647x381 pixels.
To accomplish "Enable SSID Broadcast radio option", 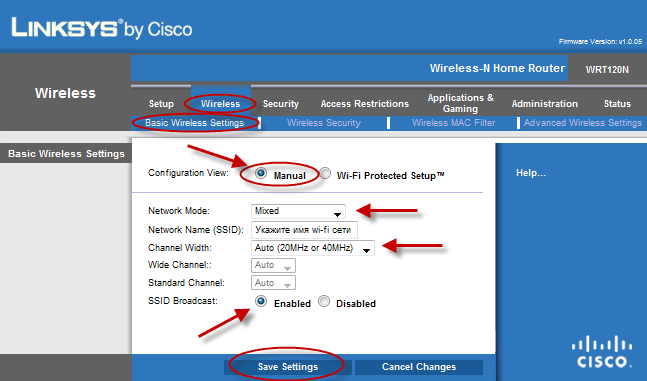I will pyautogui.click(x=261, y=301).
